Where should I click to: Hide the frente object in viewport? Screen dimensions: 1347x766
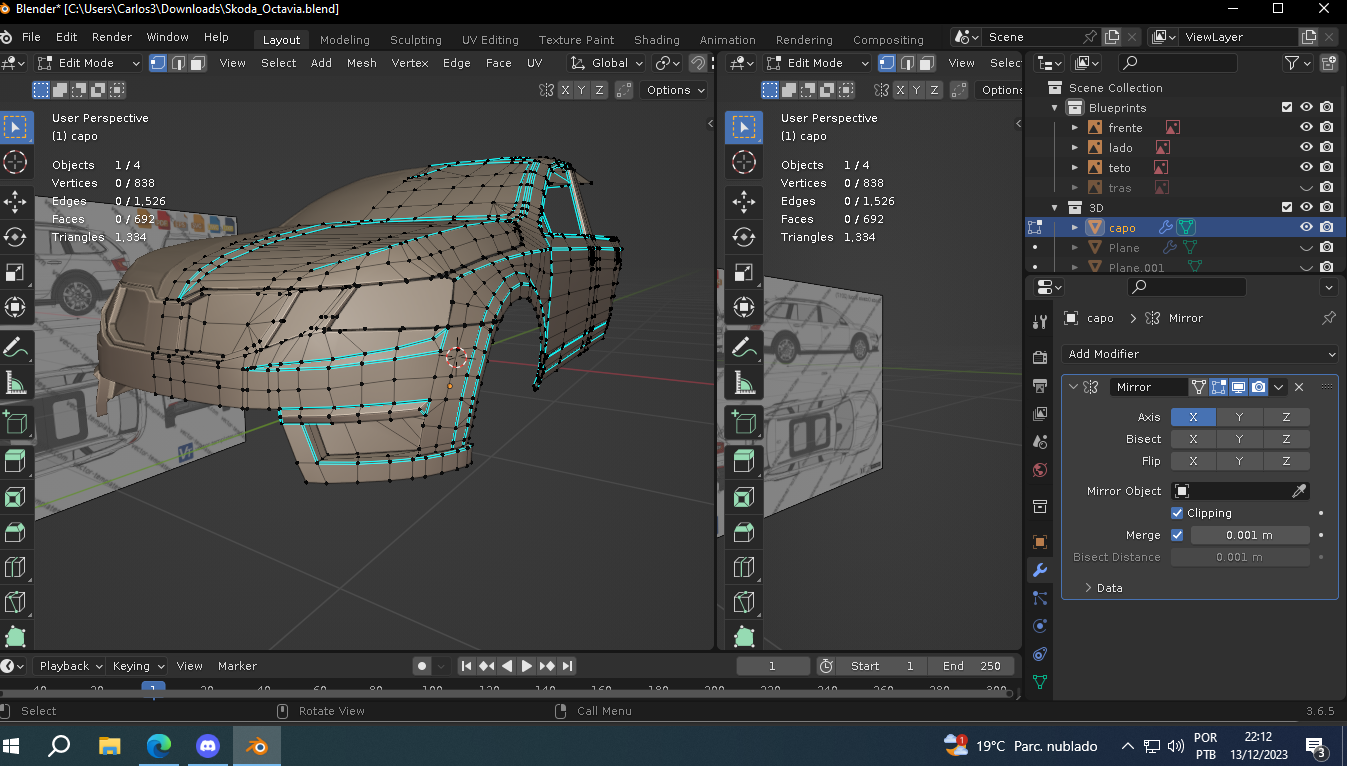pos(1306,128)
